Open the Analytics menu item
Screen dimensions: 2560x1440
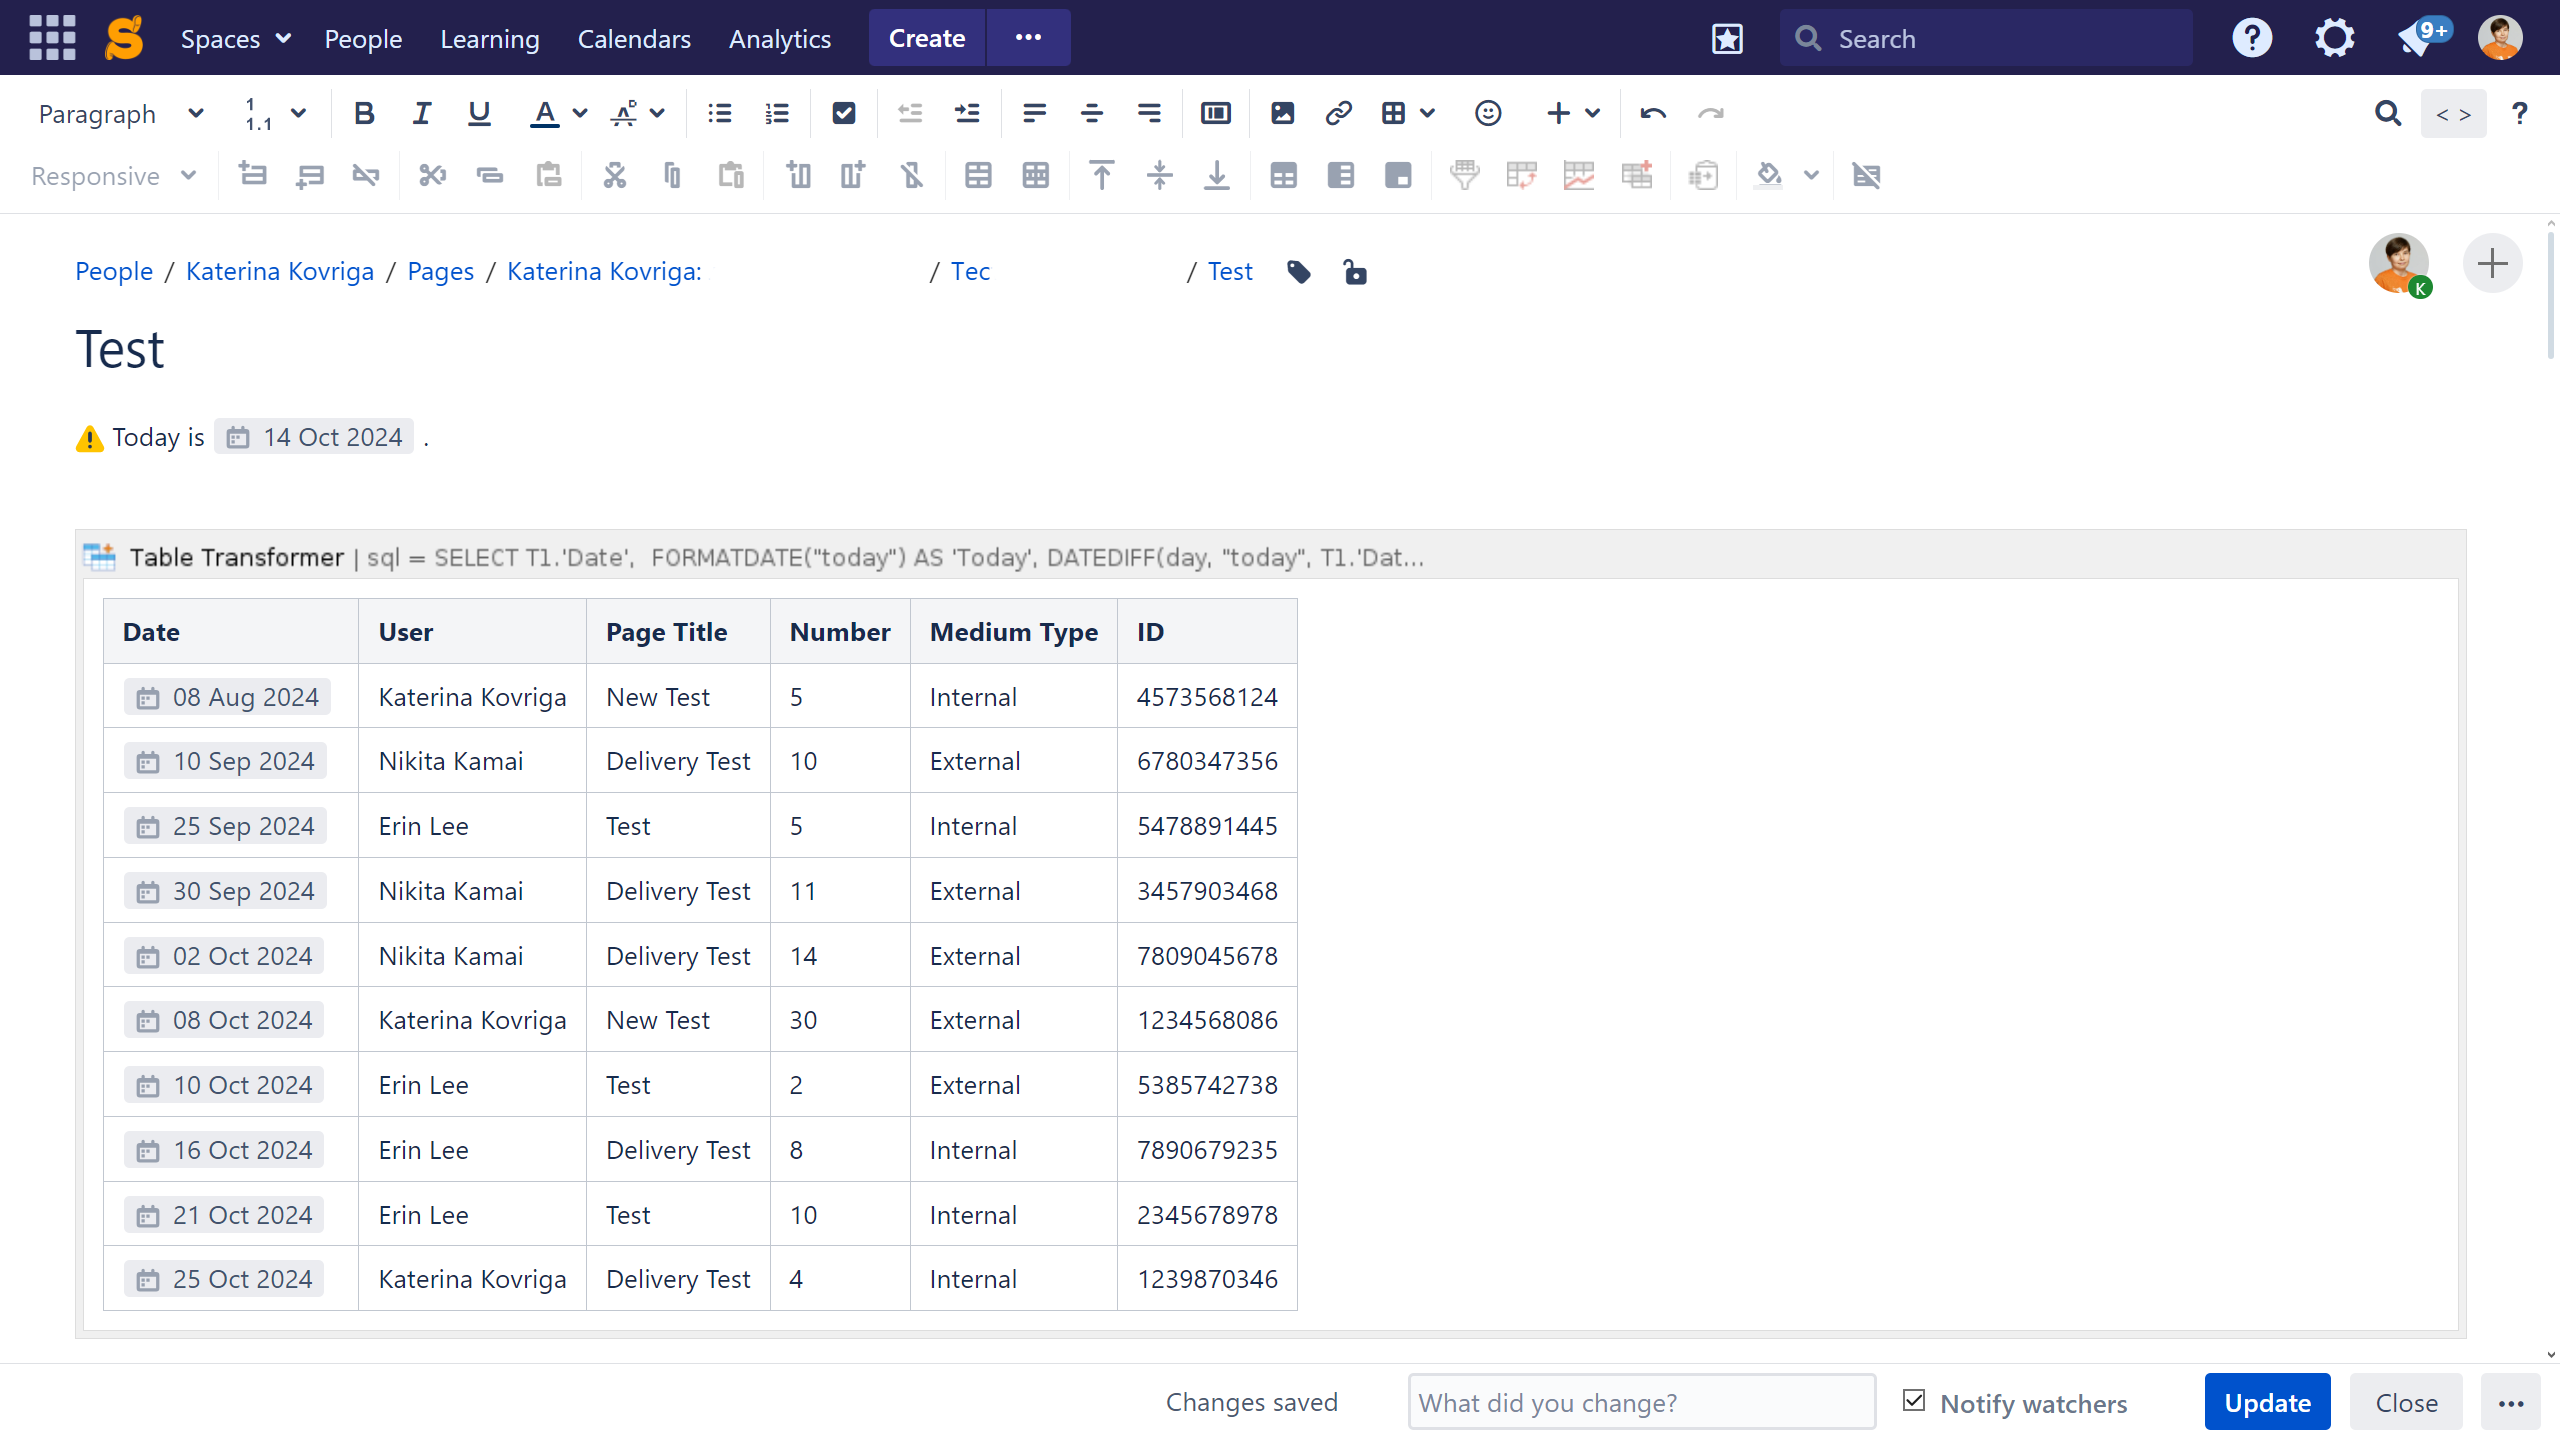pos(779,39)
